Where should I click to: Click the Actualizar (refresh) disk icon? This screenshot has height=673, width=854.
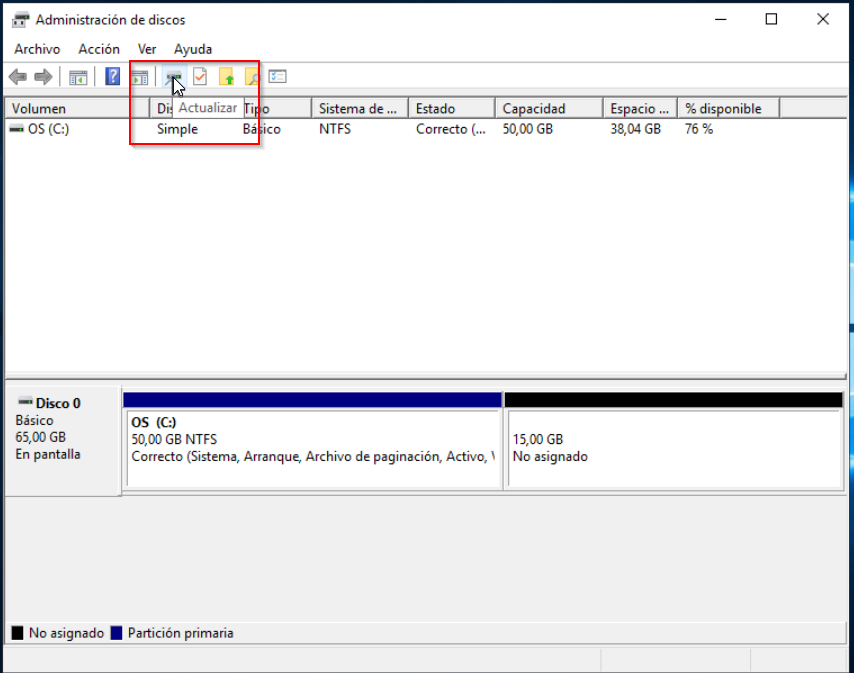point(174,77)
